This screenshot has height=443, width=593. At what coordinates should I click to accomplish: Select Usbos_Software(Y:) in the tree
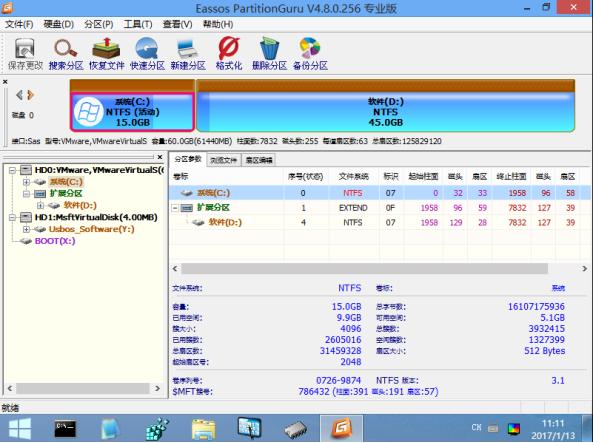[92, 229]
